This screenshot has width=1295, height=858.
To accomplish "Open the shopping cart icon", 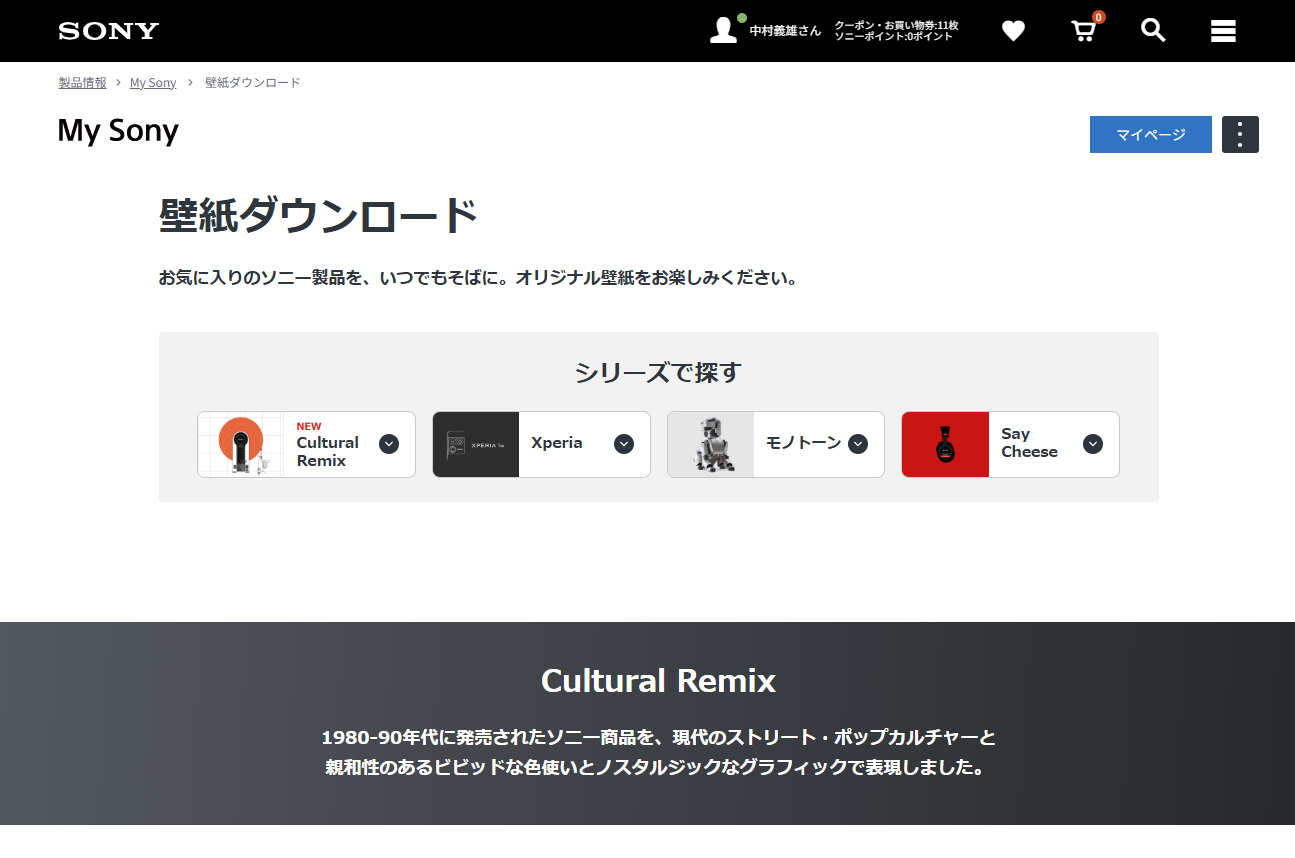I will tap(1084, 31).
